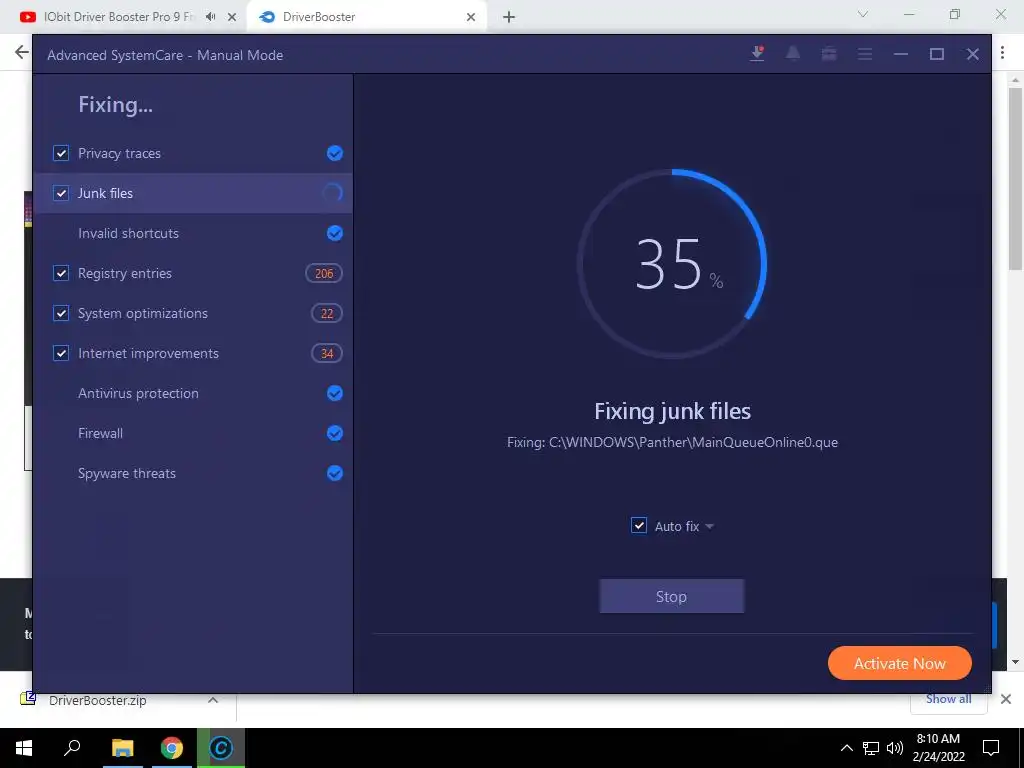1024x768 pixels.
Task: Switch to the IObit Driver Booster YouTube tab
Action: click(x=118, y=17)
